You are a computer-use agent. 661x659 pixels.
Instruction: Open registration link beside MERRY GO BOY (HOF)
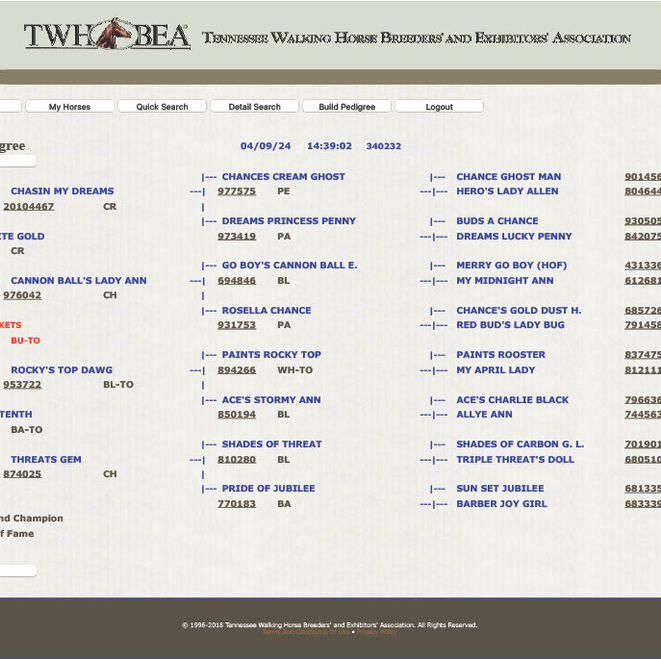click(643, 266)
